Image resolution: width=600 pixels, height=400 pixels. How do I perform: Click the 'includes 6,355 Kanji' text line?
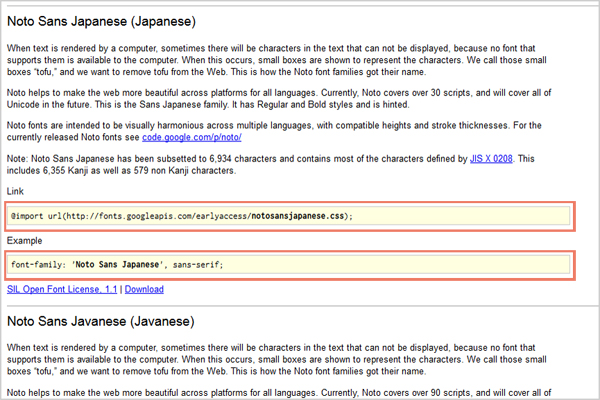click(121, 171)
